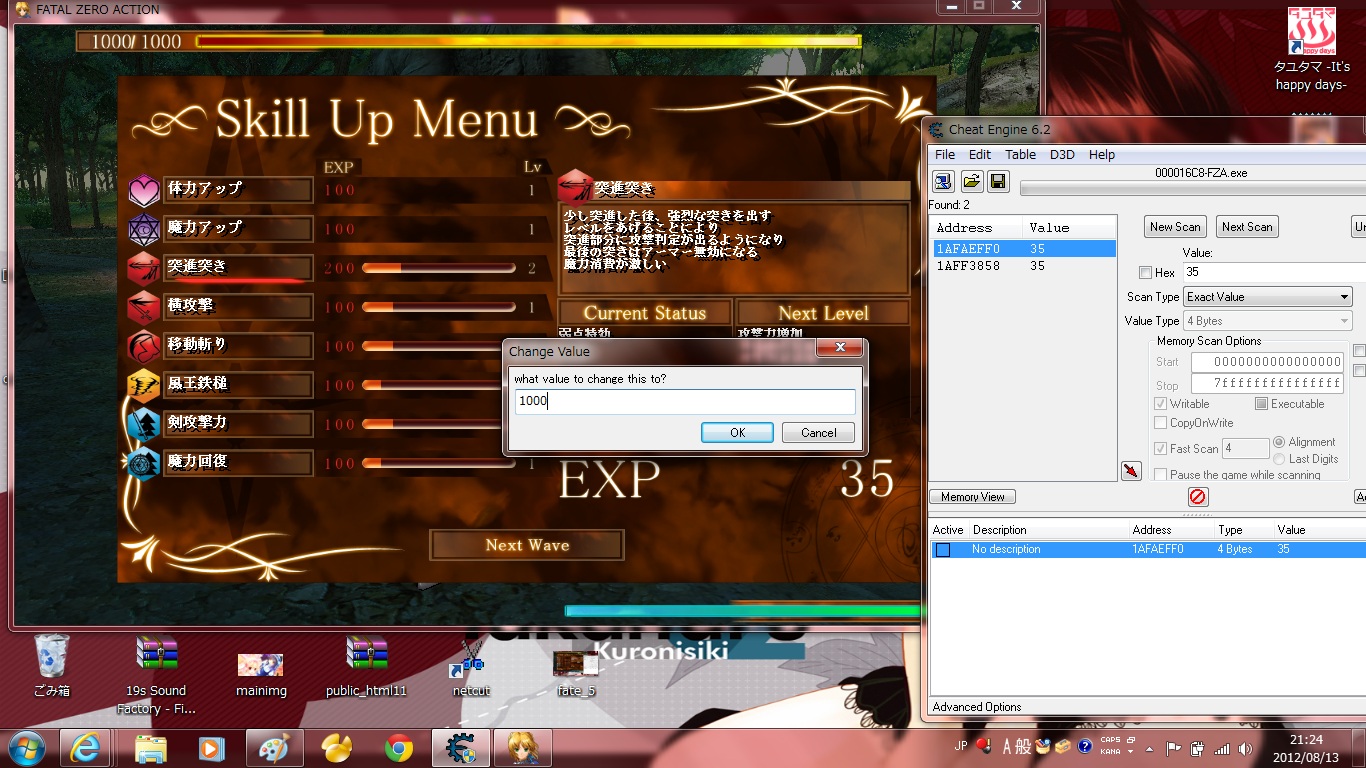Click the Next Scan button
The height and width of the screenshot is (768, 1366).
tap(1247, 227)
